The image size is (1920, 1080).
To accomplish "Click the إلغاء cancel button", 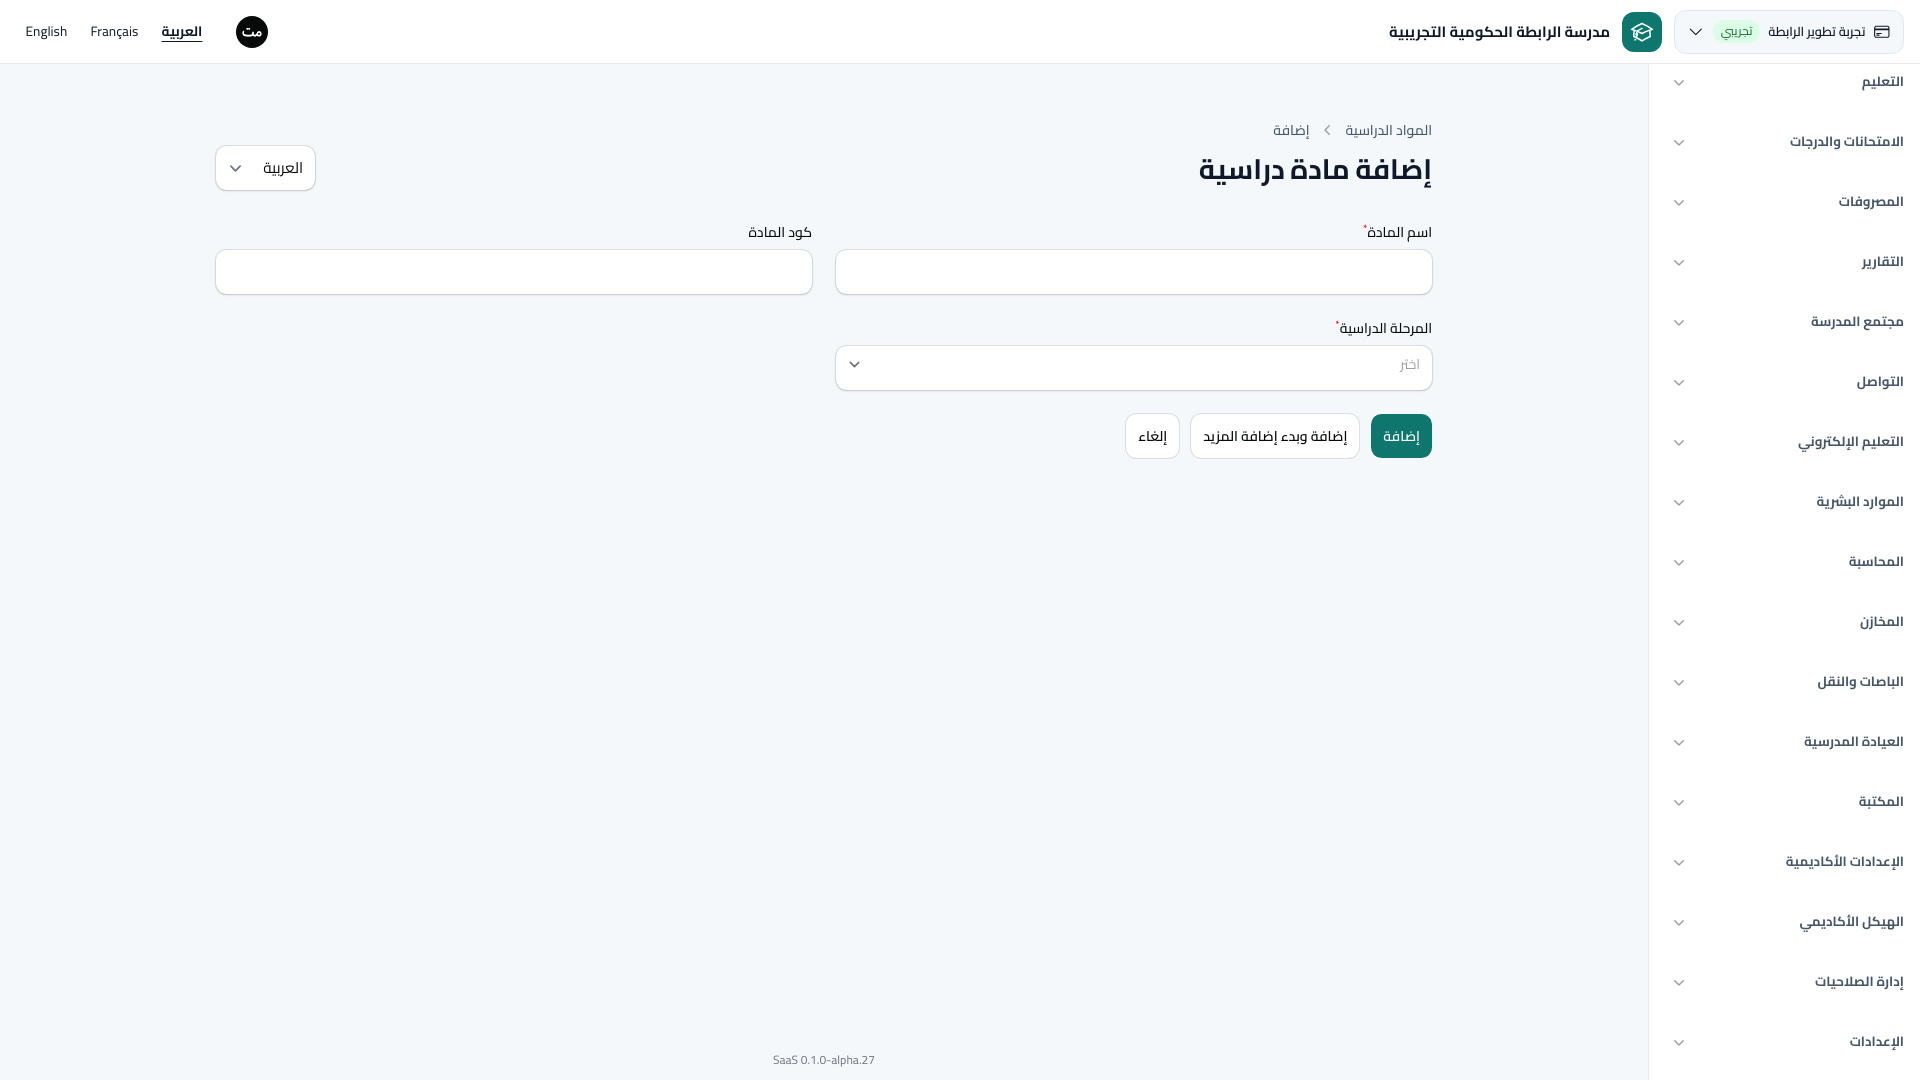I will click(x=1152, y=436).
